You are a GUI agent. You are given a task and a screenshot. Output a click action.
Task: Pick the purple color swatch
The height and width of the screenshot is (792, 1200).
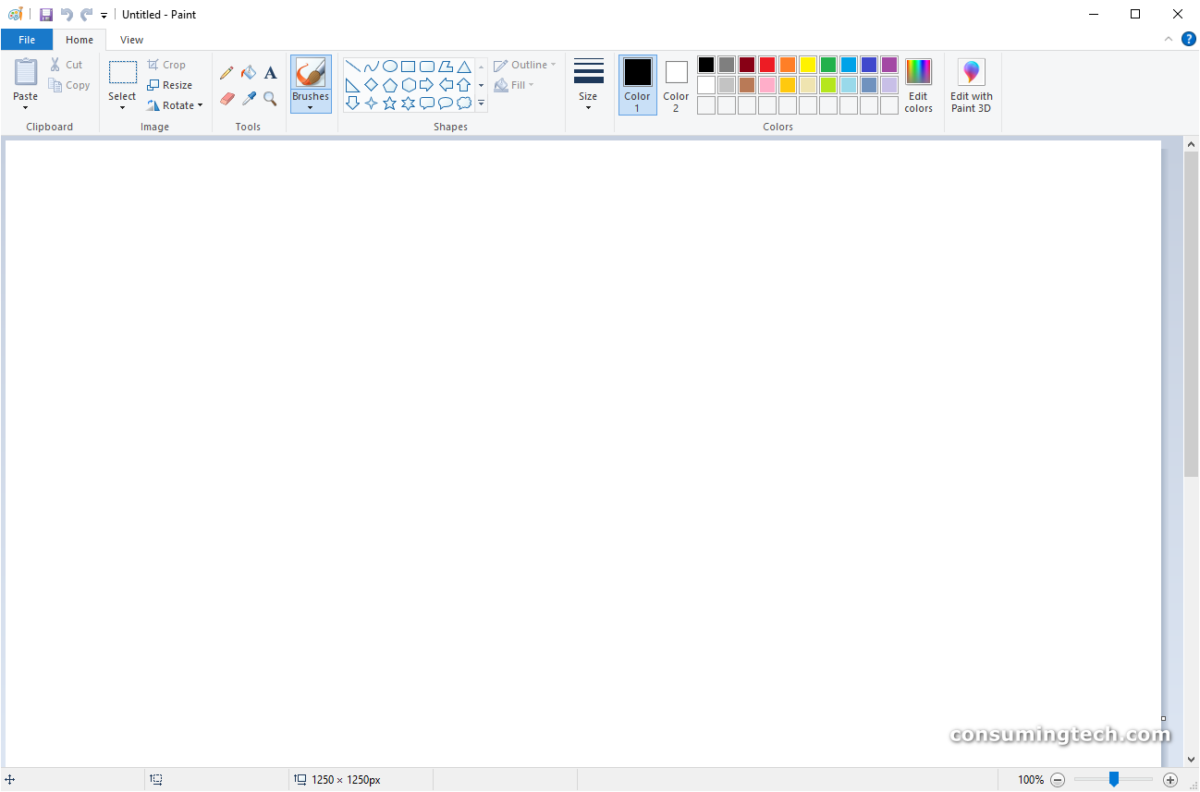(889, 65)
